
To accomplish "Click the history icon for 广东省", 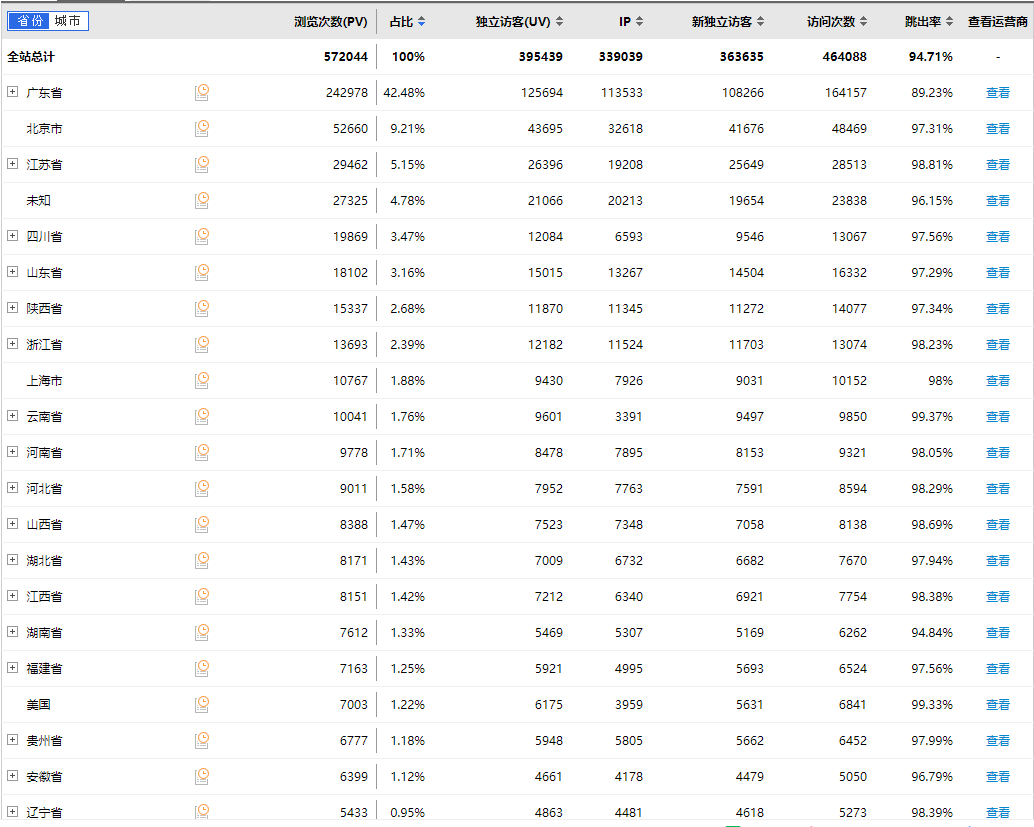I will [202, 92].
